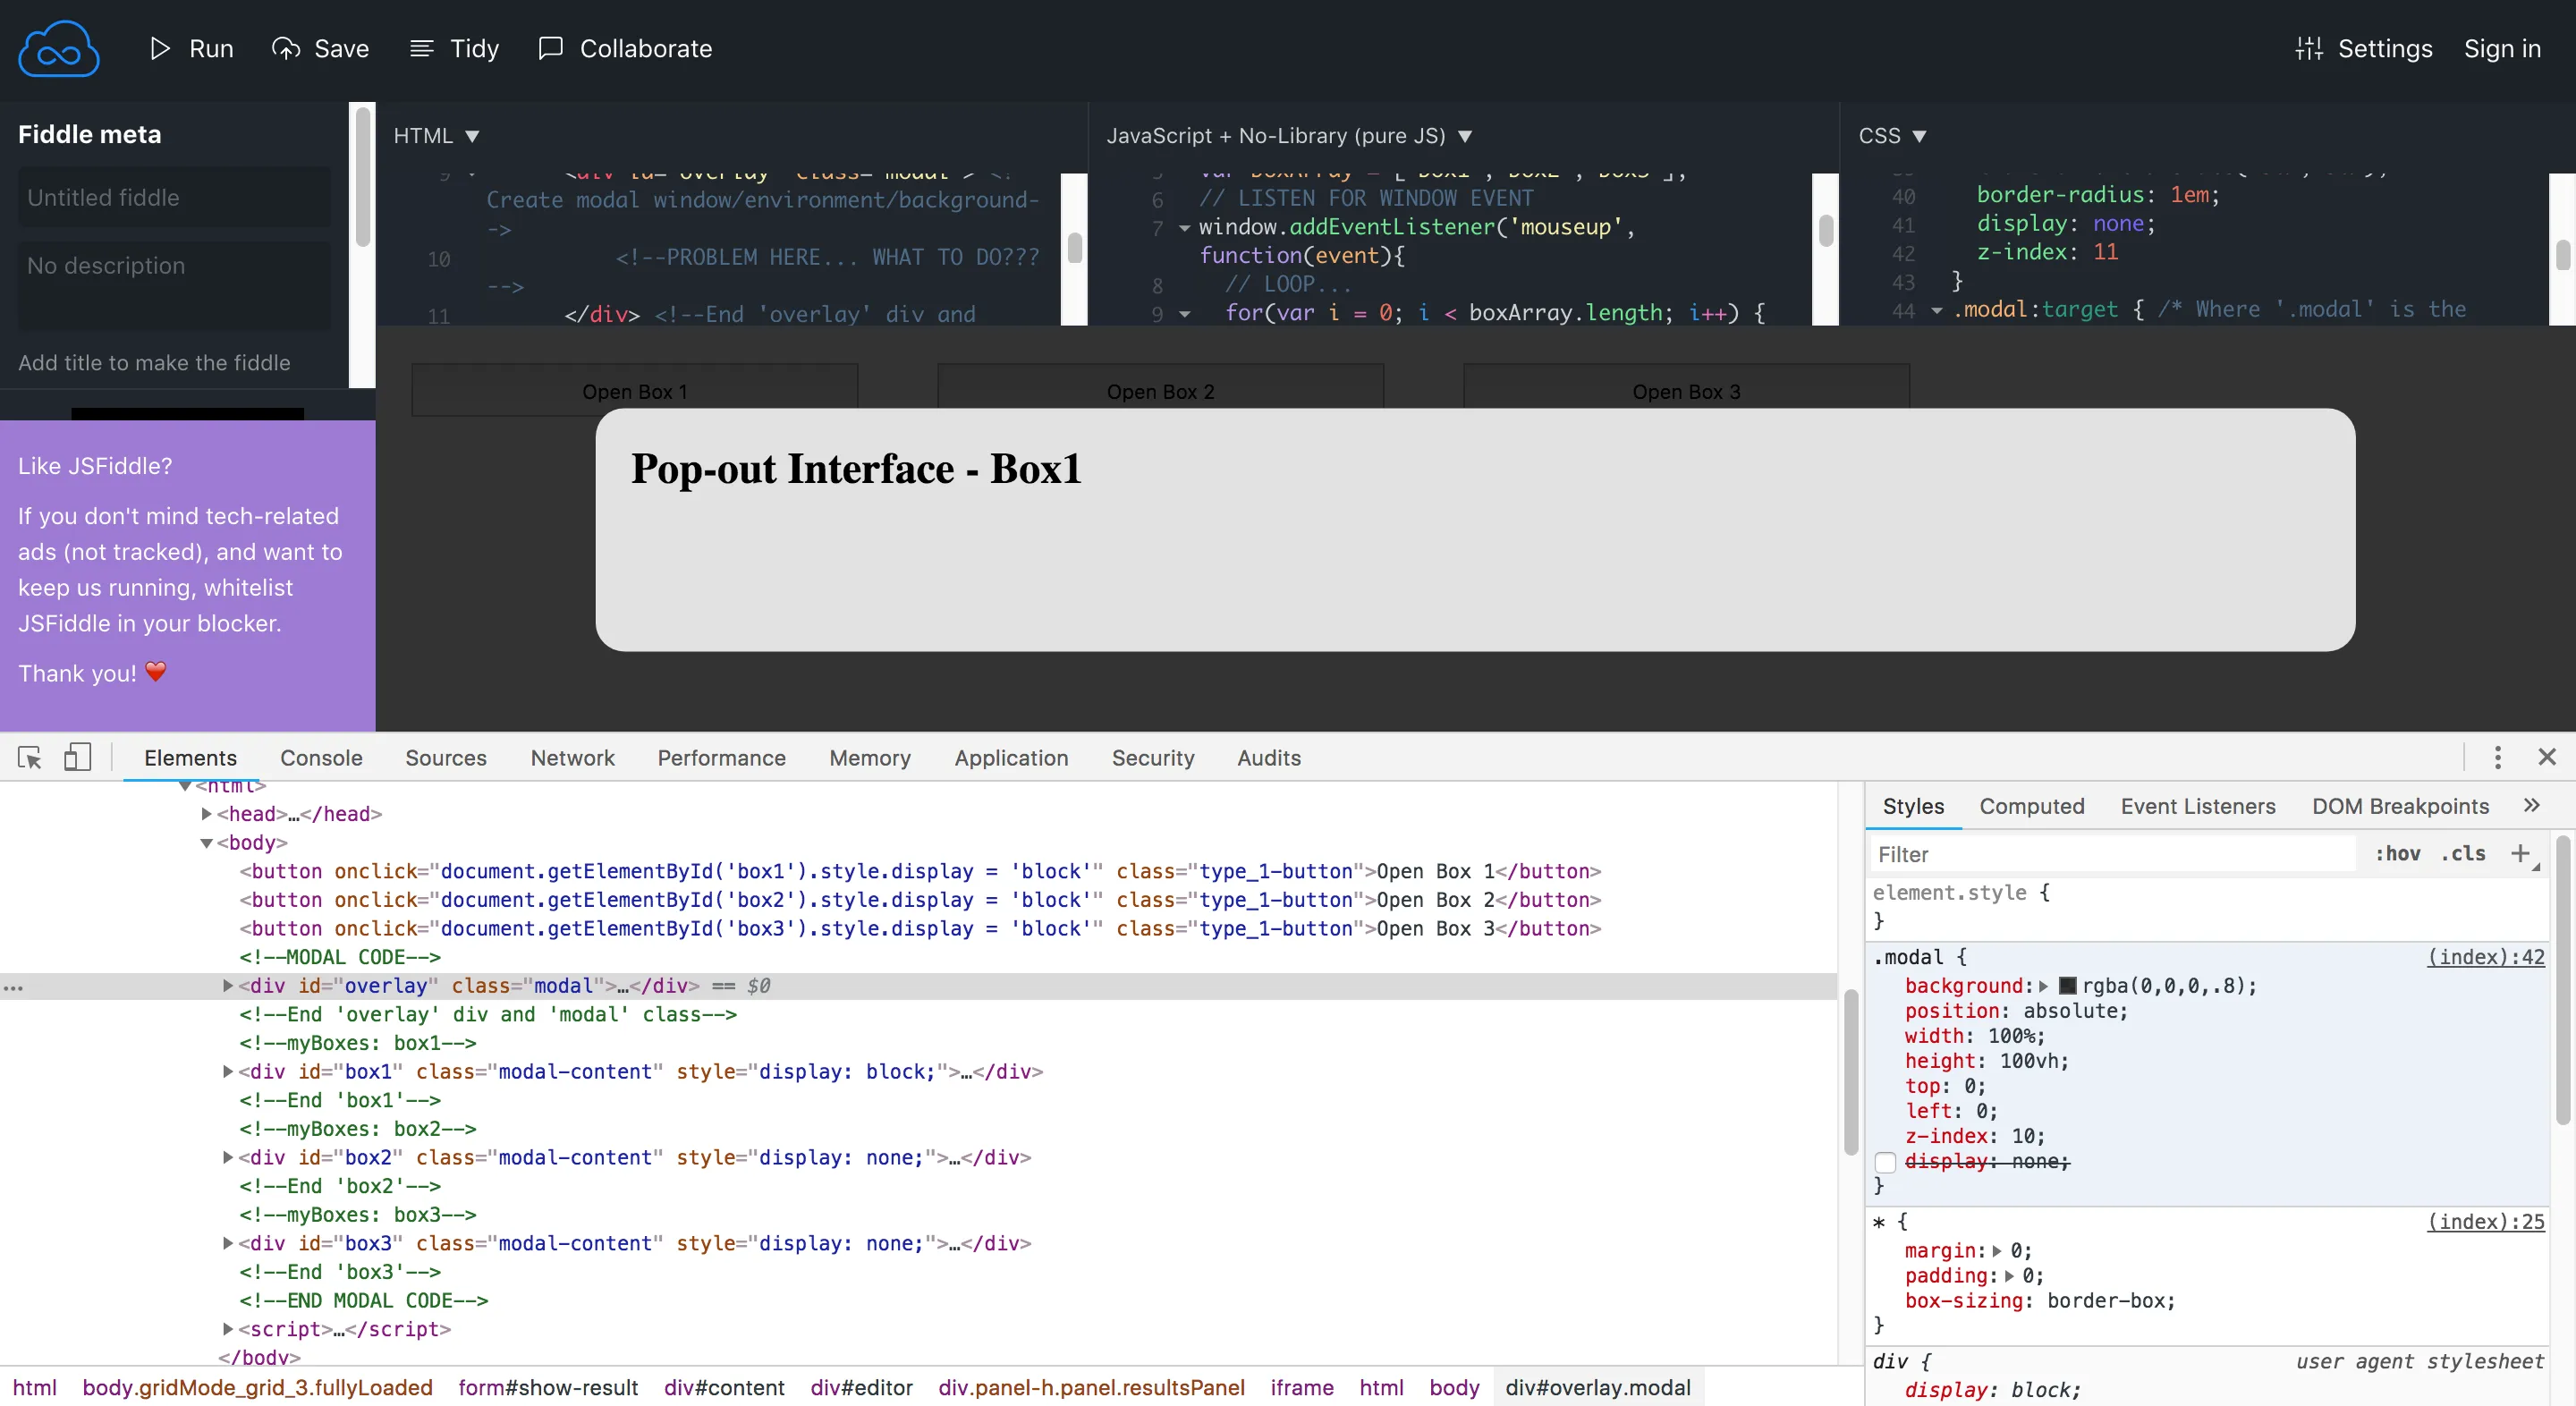The width and height of the screenshot is (2576, 1406).
Task: Switch to the Console tab
Action: pos(321,758)
